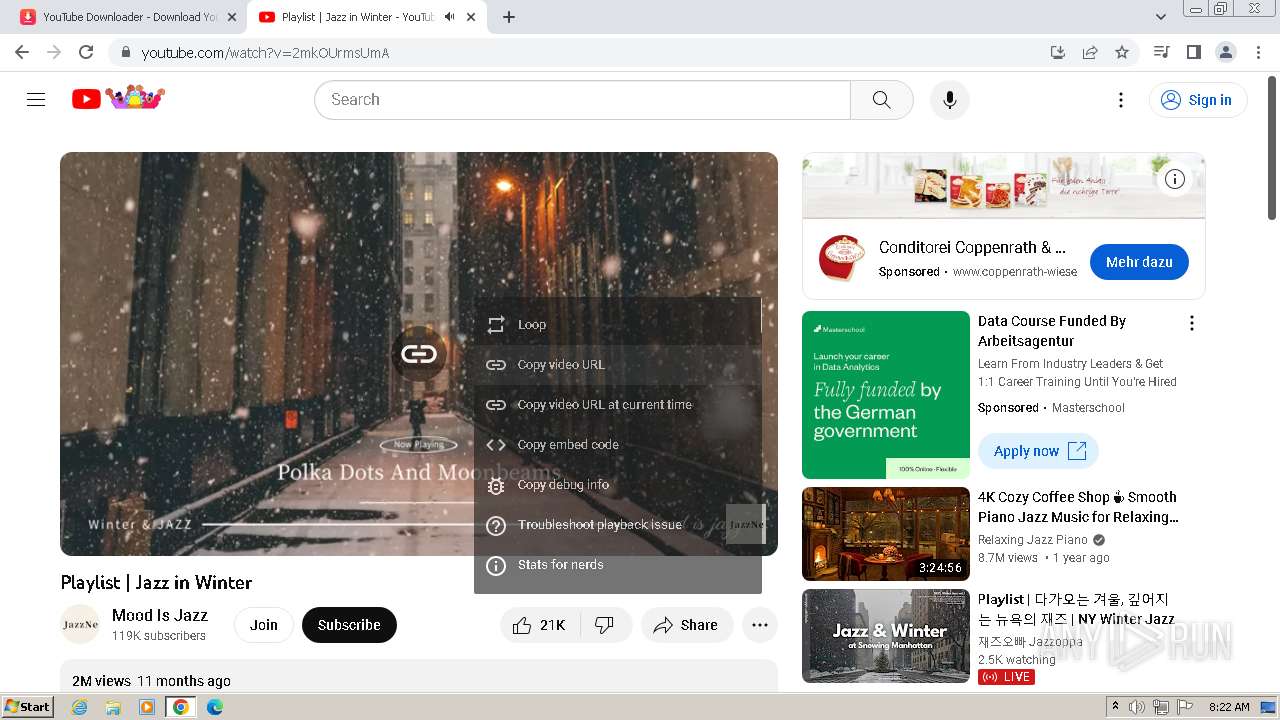
Task: Dislike the video with thumbs-down button
Action: pos(605,625)
